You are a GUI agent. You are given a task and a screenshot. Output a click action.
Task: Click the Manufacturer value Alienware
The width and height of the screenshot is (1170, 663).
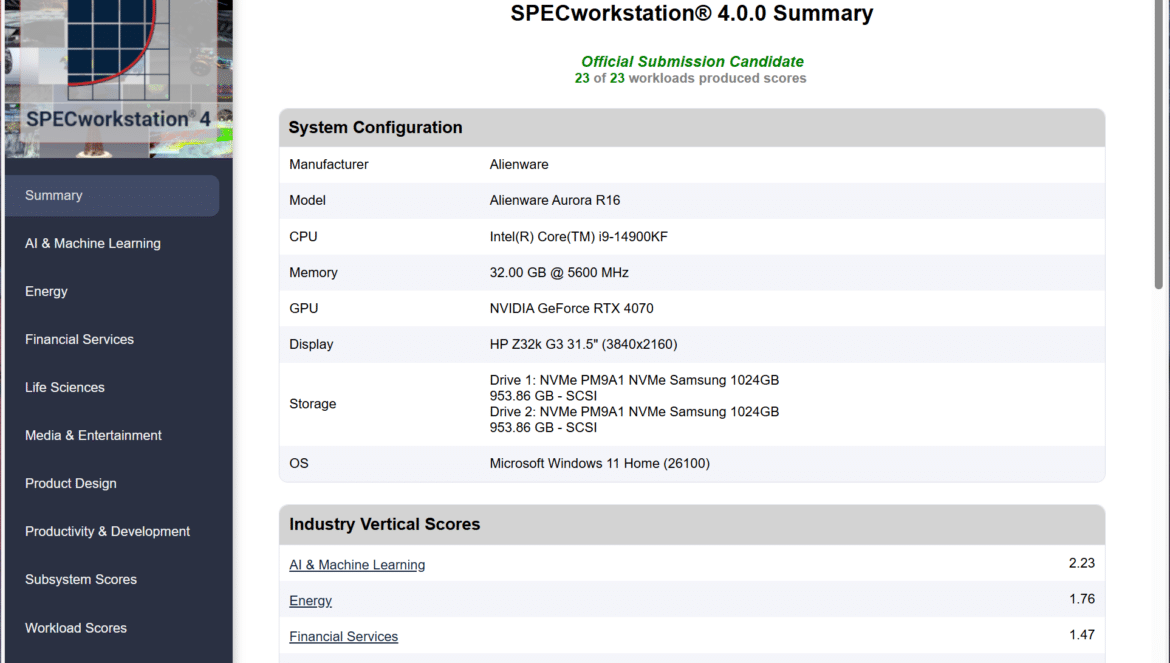point(519,164)
